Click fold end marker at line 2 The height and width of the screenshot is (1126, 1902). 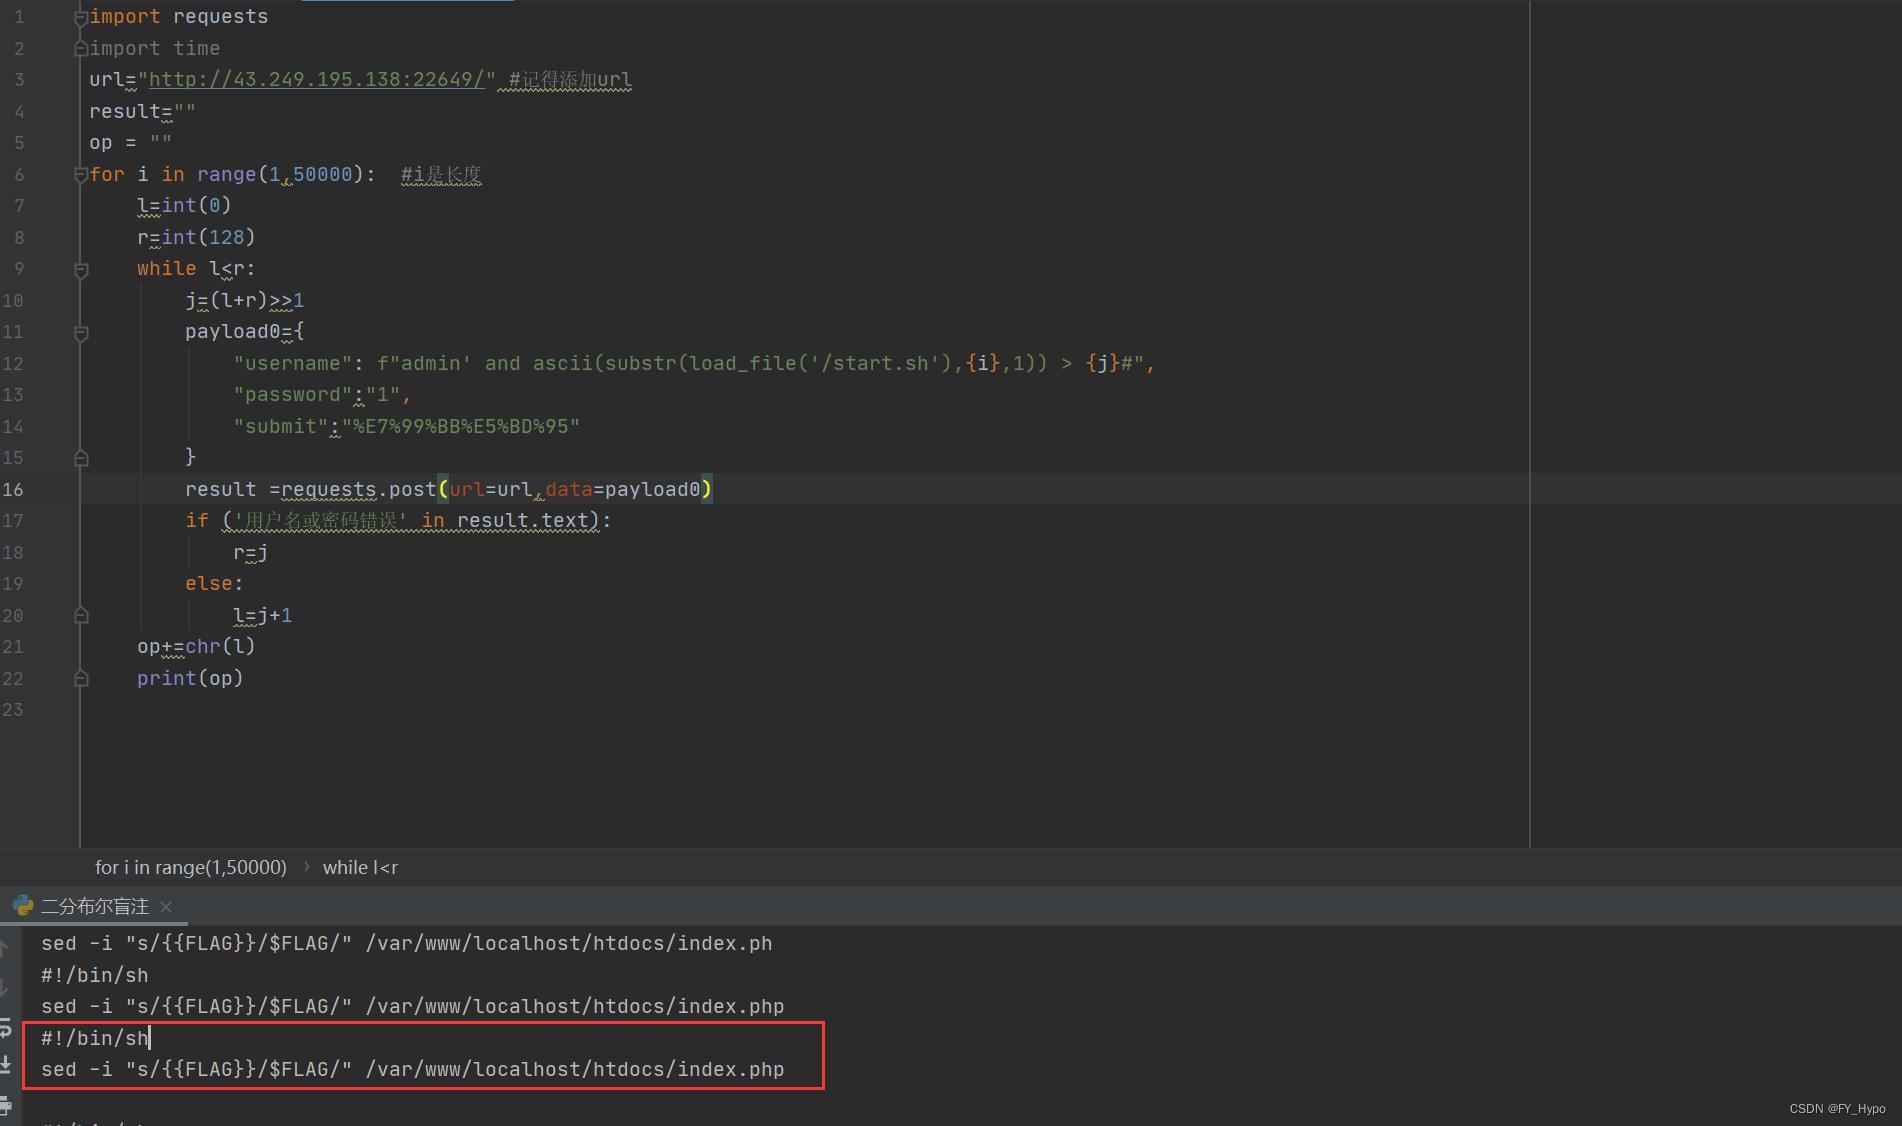click(x=81, y=48)
